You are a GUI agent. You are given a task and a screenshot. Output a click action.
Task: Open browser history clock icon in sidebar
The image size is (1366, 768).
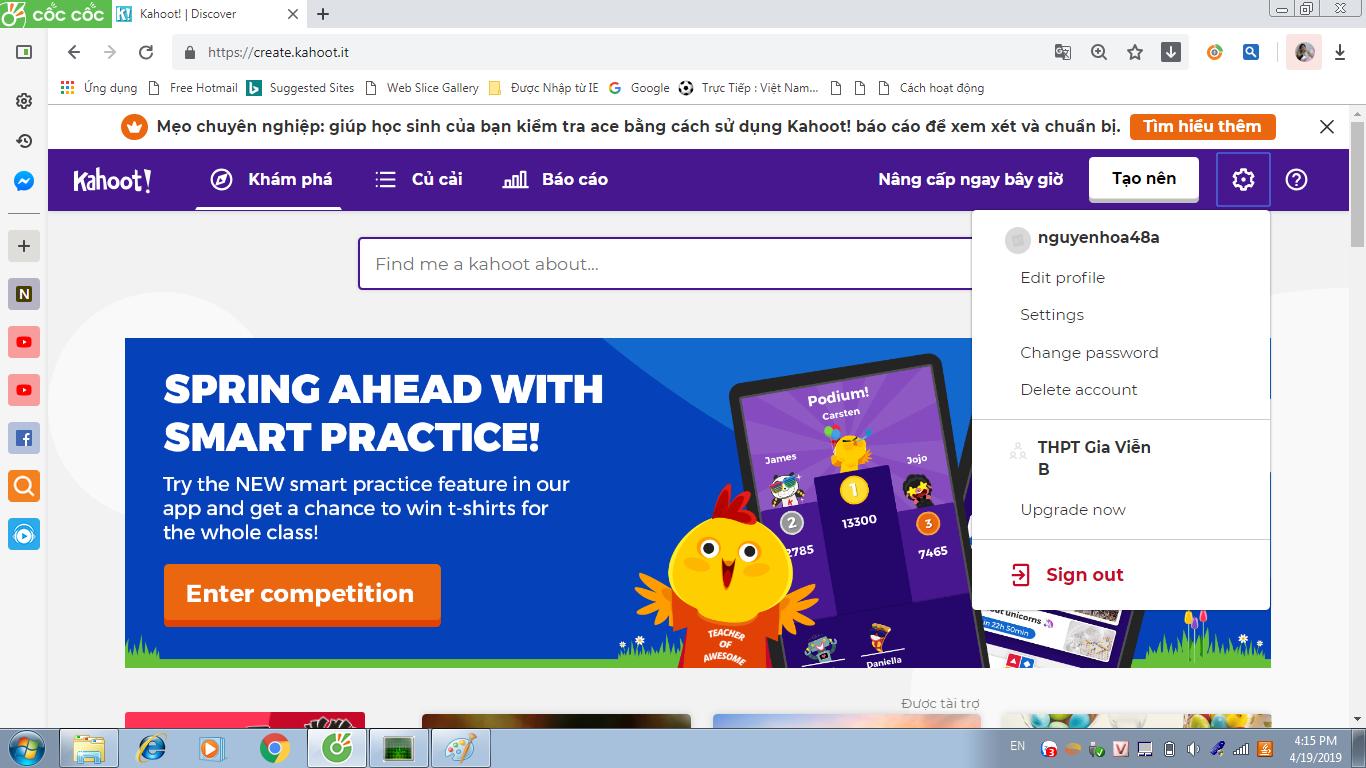pyautogui.click(x=24, y=141)
